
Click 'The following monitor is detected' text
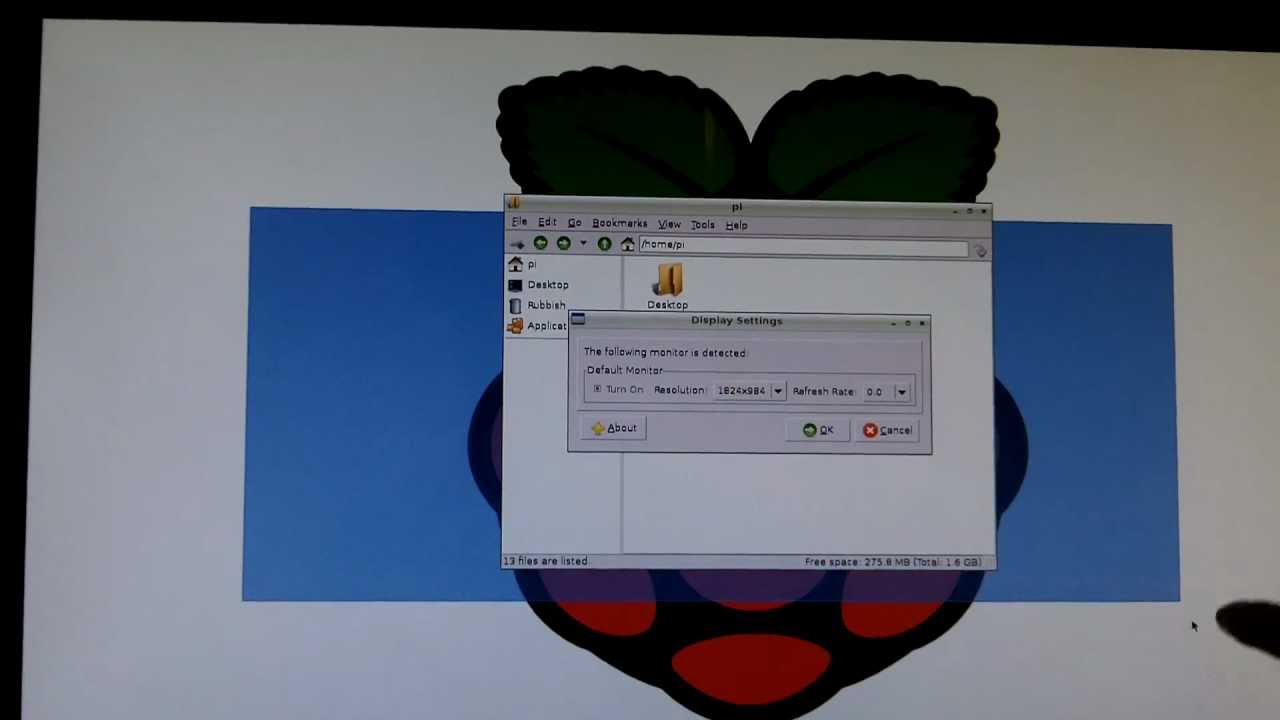click(x=665, y=352)
